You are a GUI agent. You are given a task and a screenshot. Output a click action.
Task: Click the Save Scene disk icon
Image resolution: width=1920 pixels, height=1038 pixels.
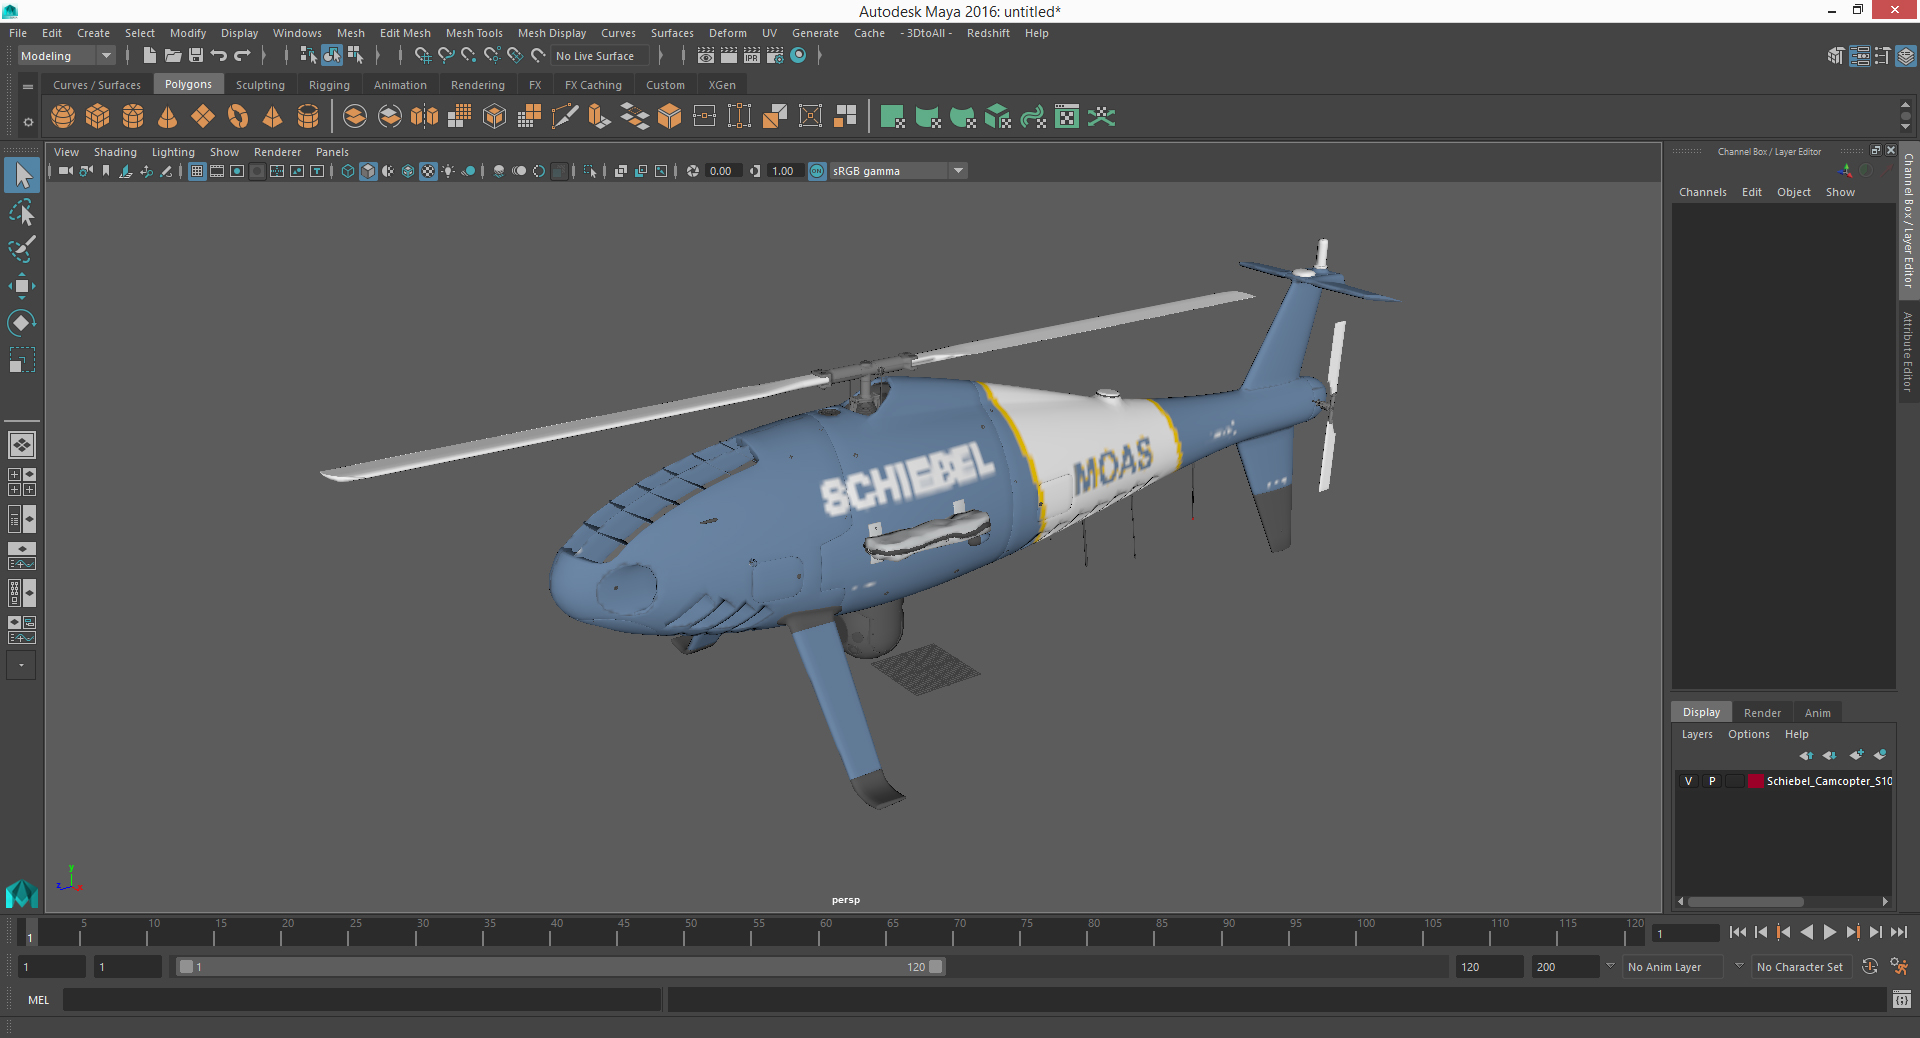point(196,56)
